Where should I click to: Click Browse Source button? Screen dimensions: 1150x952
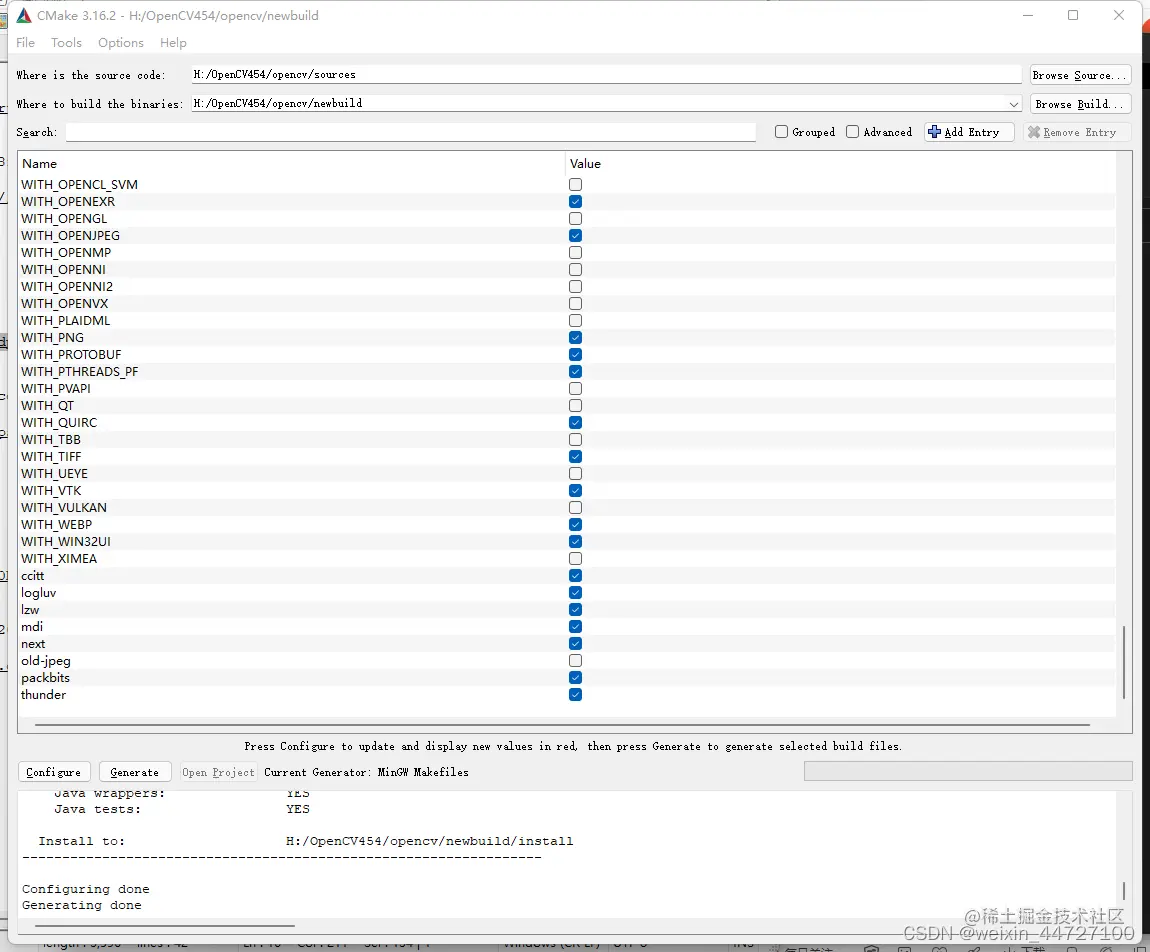[1080, 75]
